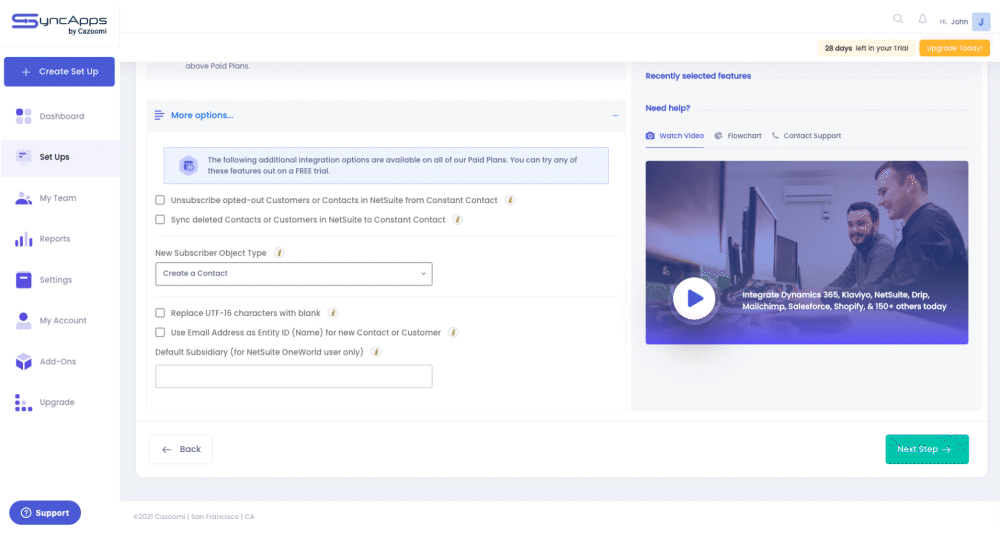The image size is (1000, 542).
Task: Click the Flowchart icon
Action: tap(718, 136)
